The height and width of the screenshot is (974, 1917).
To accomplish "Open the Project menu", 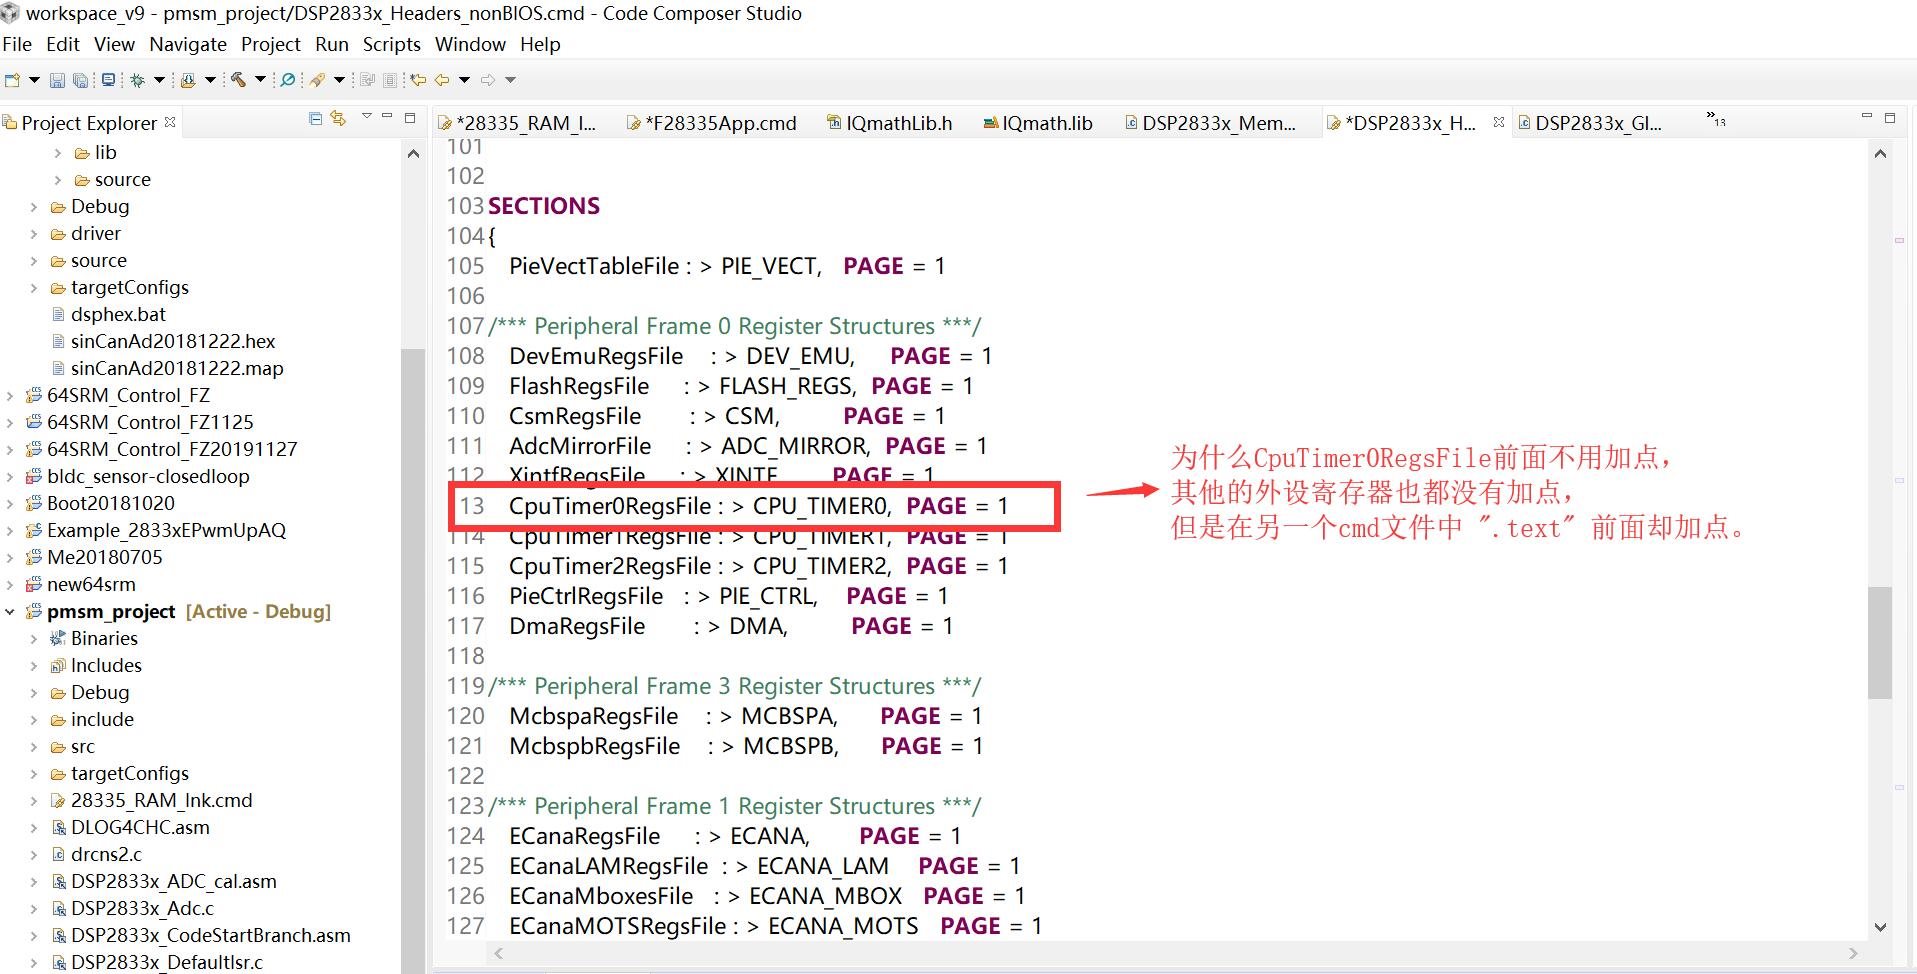I will coord(271,44).
